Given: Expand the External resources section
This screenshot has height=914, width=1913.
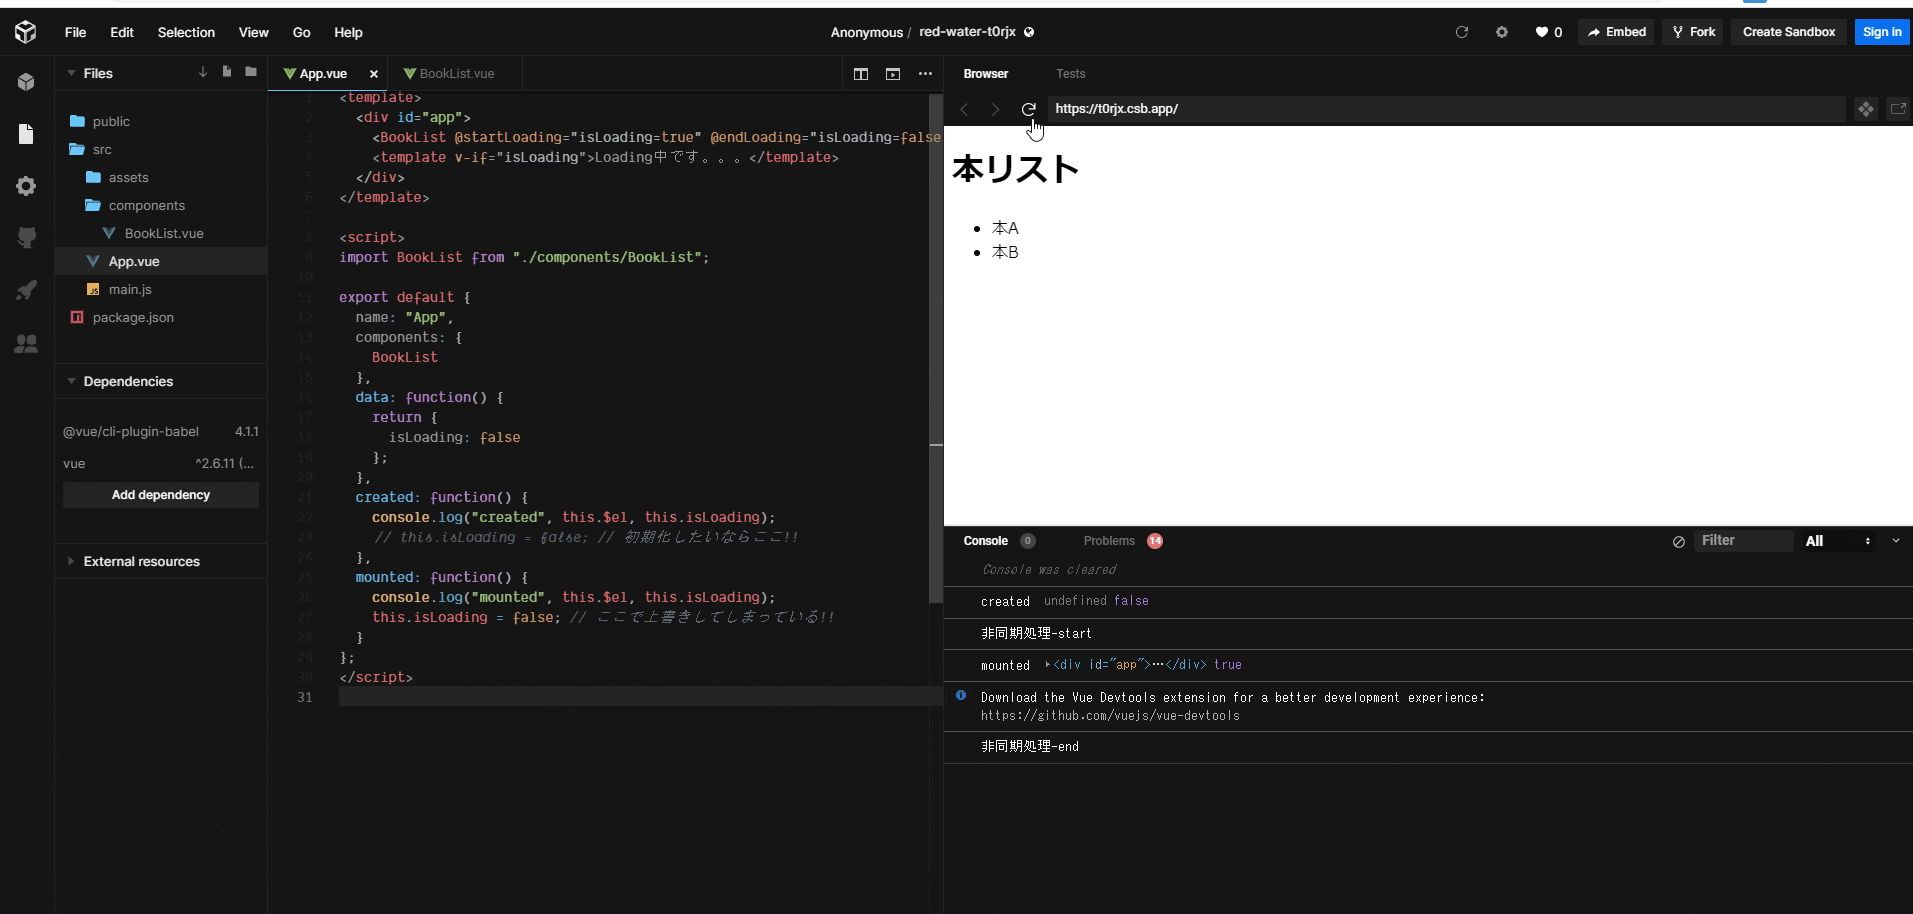Looking at the screenshot, I should (72, 561).
